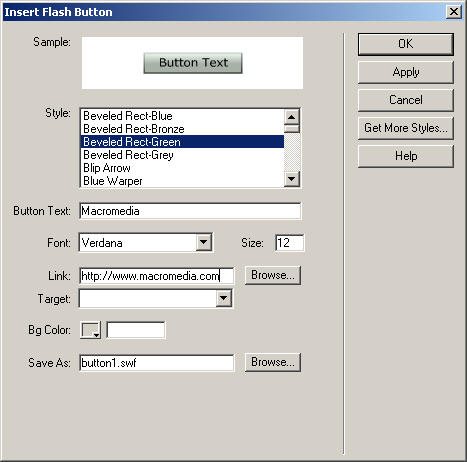Choose the Blue Warper style

tap(182, 181)
